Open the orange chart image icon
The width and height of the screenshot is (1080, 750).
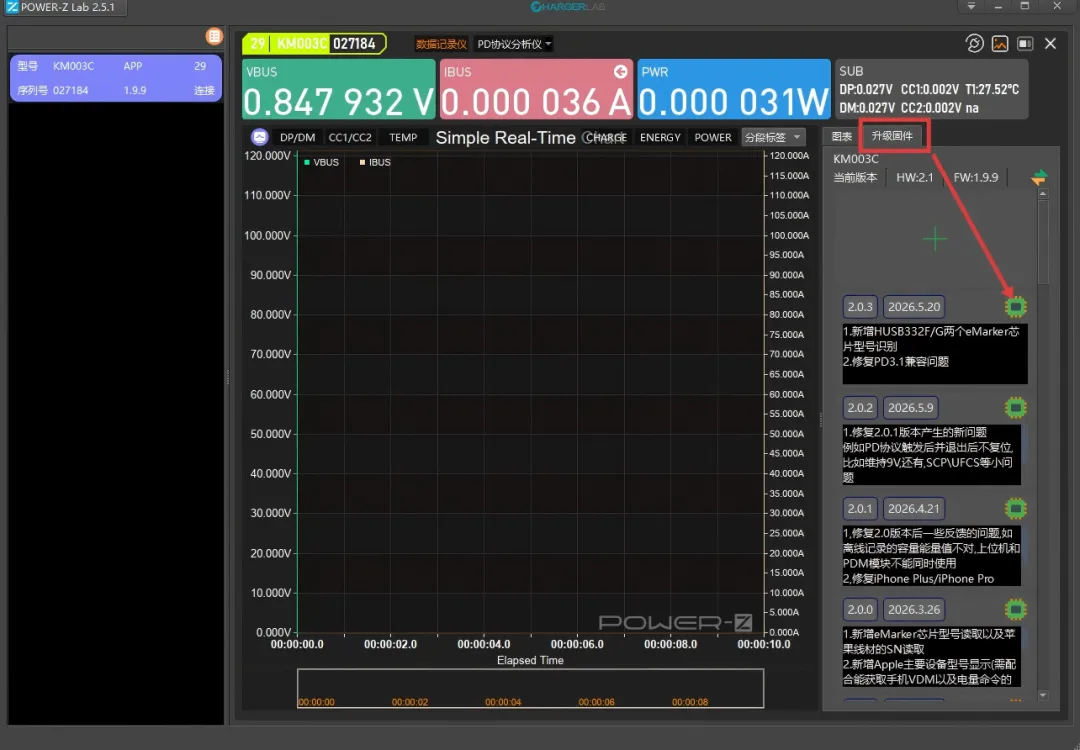point(999,44)
